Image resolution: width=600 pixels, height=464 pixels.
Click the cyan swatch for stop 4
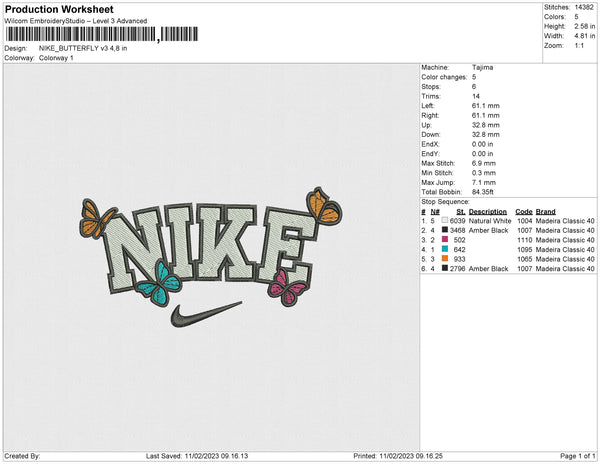tap(445, 249)
